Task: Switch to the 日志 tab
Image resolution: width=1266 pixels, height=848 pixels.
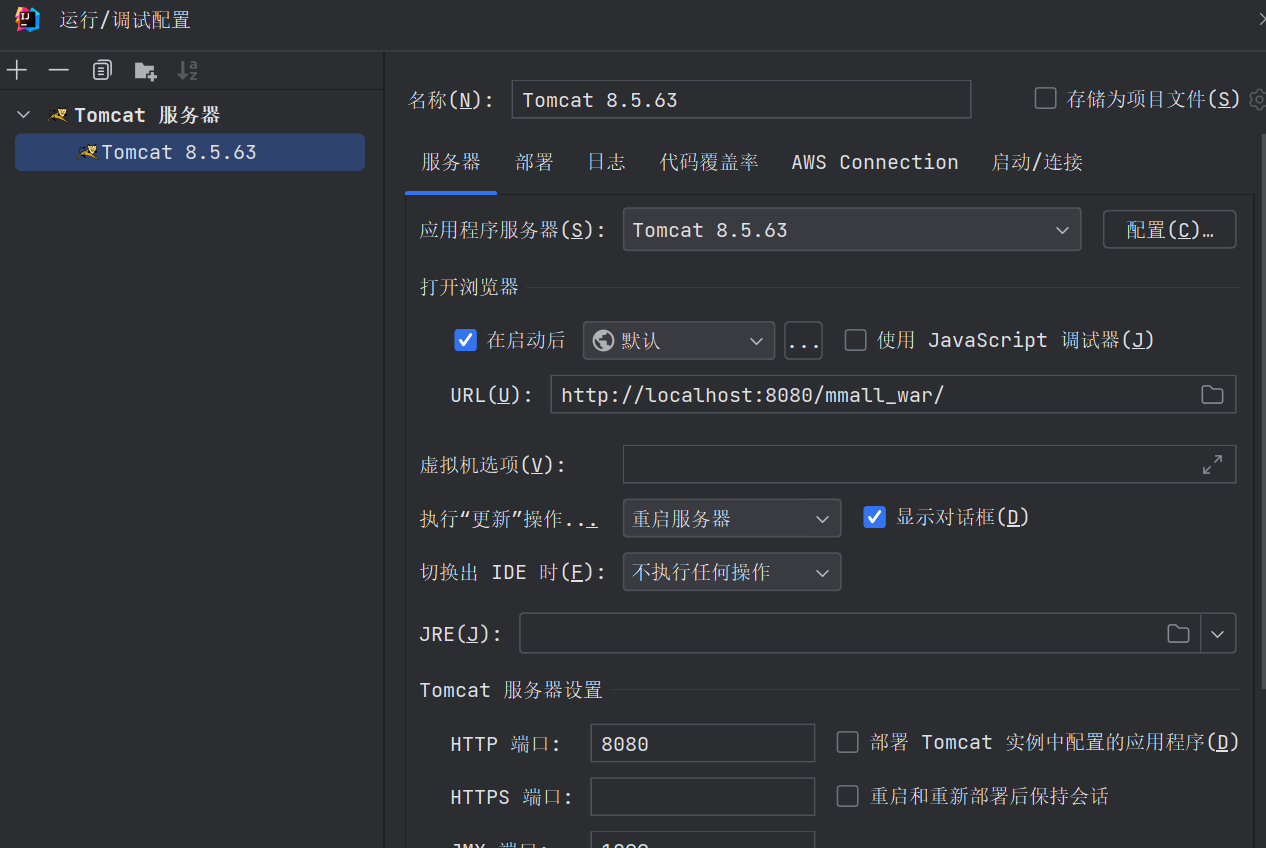Action: 606,162
